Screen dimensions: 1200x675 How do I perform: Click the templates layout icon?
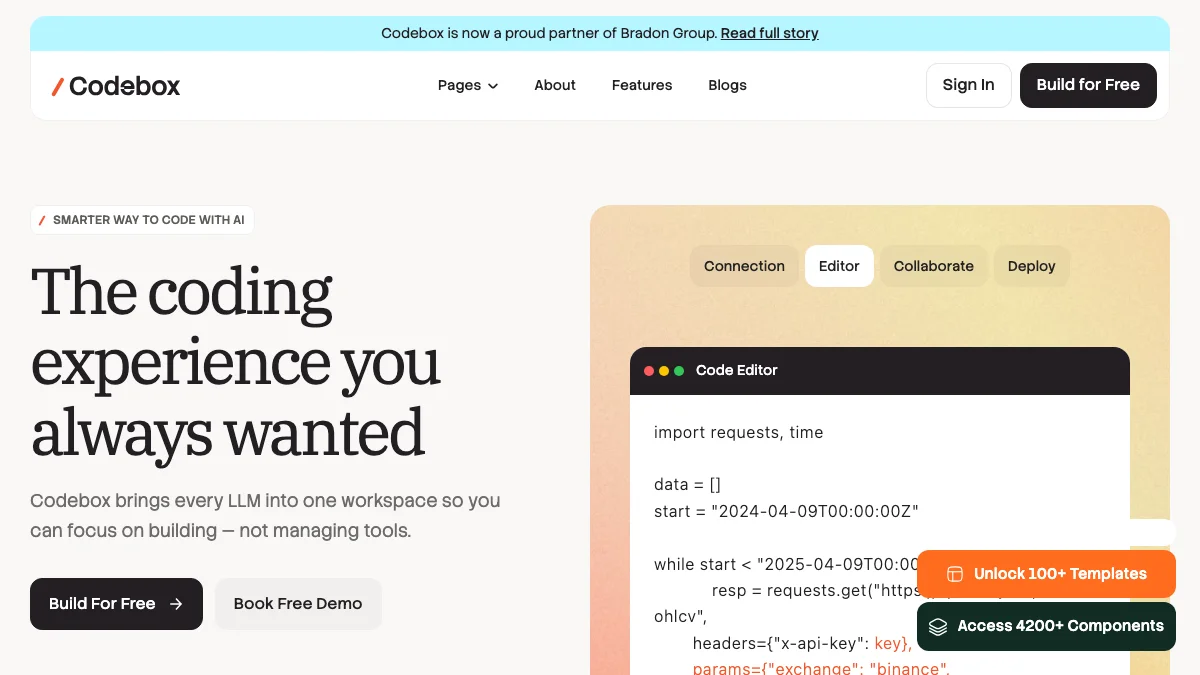tap(955, 574)
